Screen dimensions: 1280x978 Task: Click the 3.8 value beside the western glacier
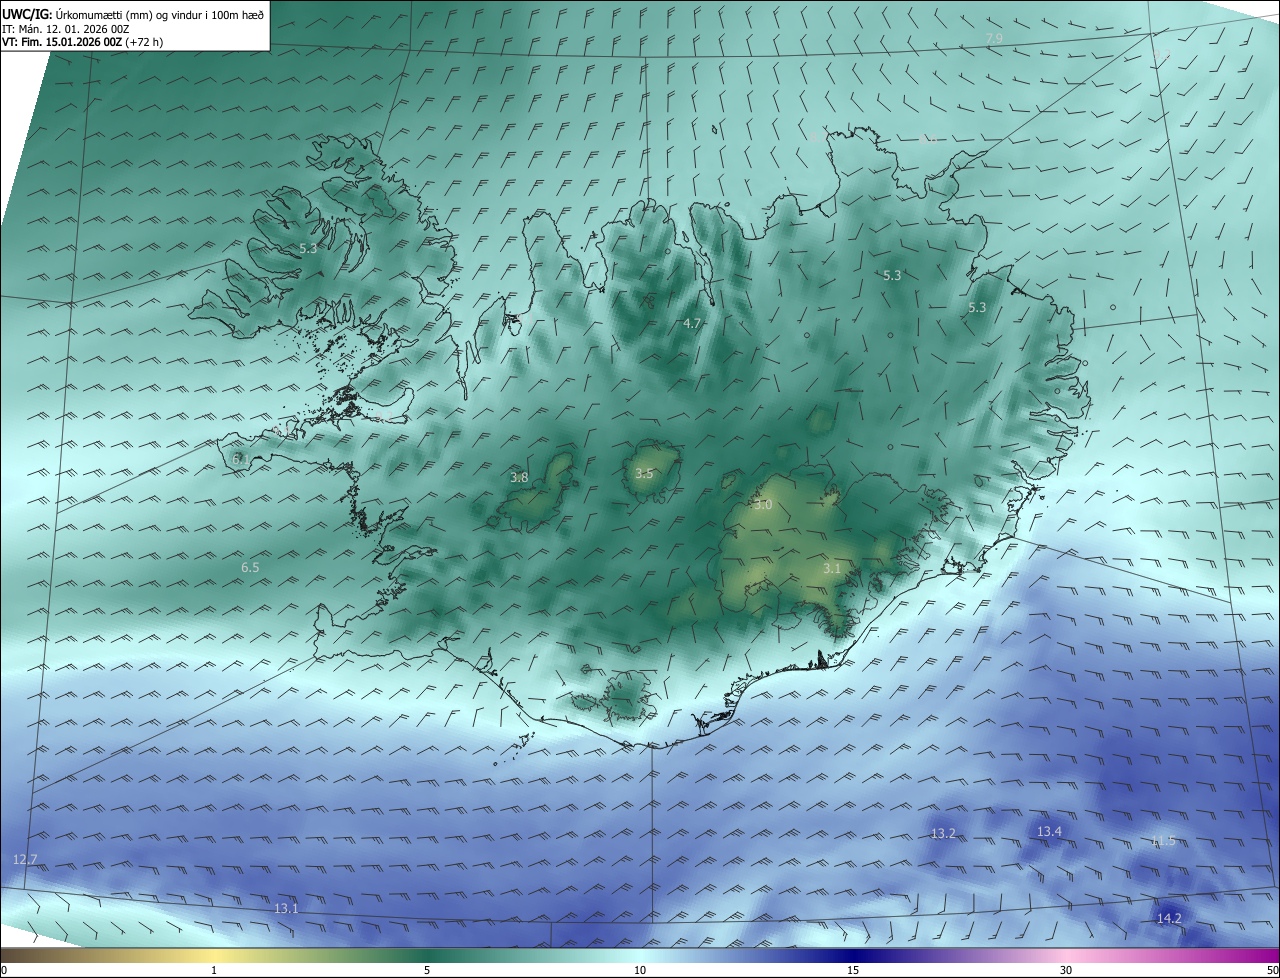(519, 478)
